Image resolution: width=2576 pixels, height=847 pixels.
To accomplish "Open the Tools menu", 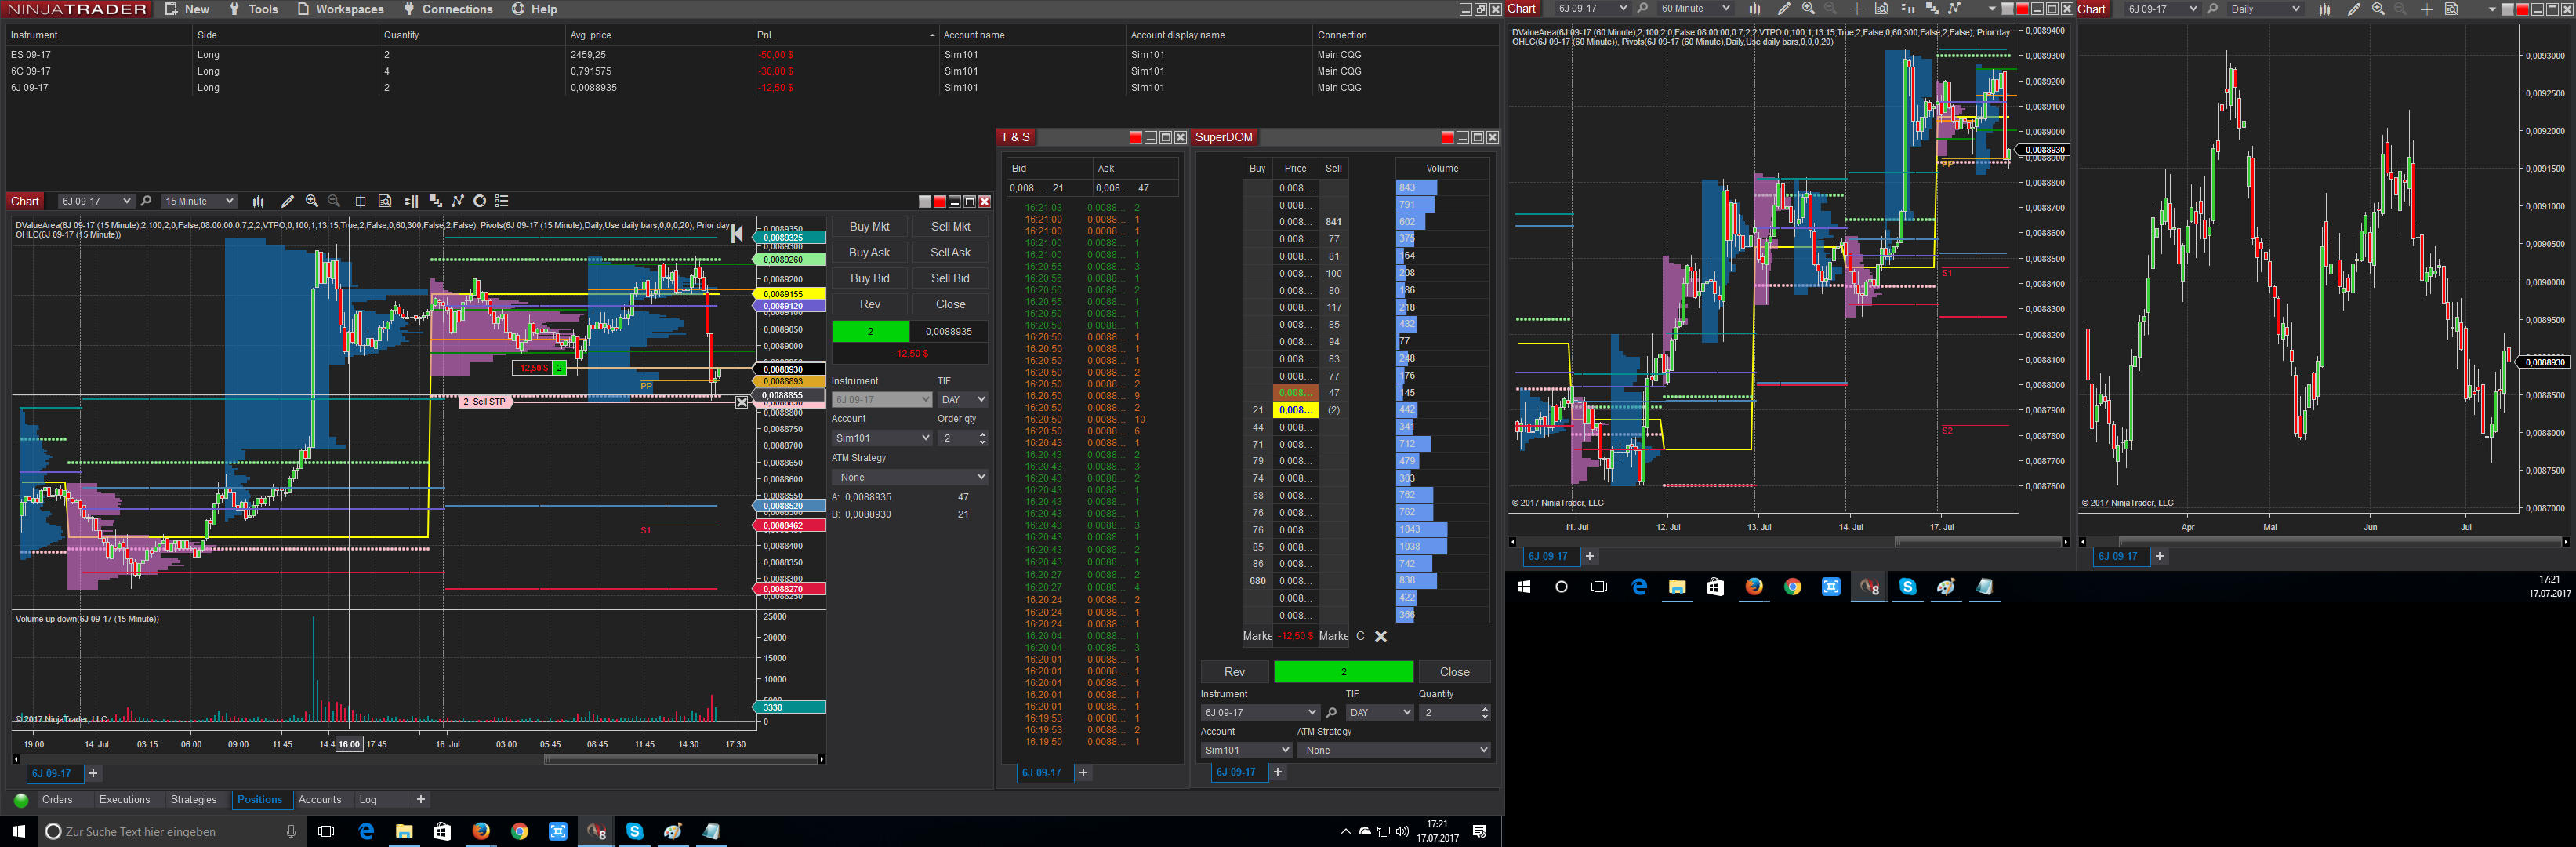I will click(253, 9).
